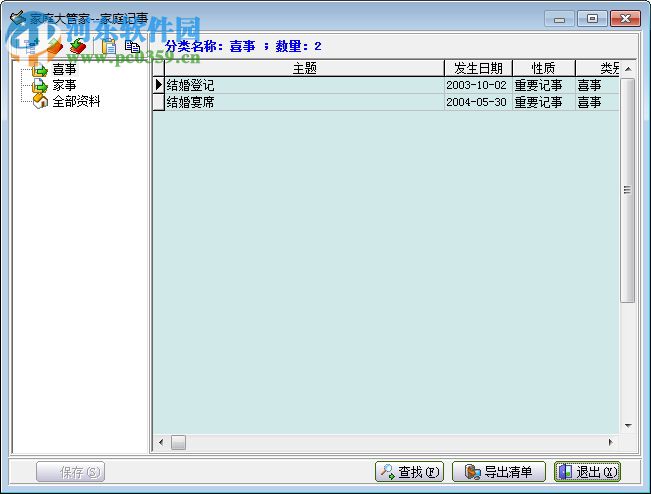Screen dimensions: 651x494
Task: Sort by the 主题 column header
Action: click(304, 68)
